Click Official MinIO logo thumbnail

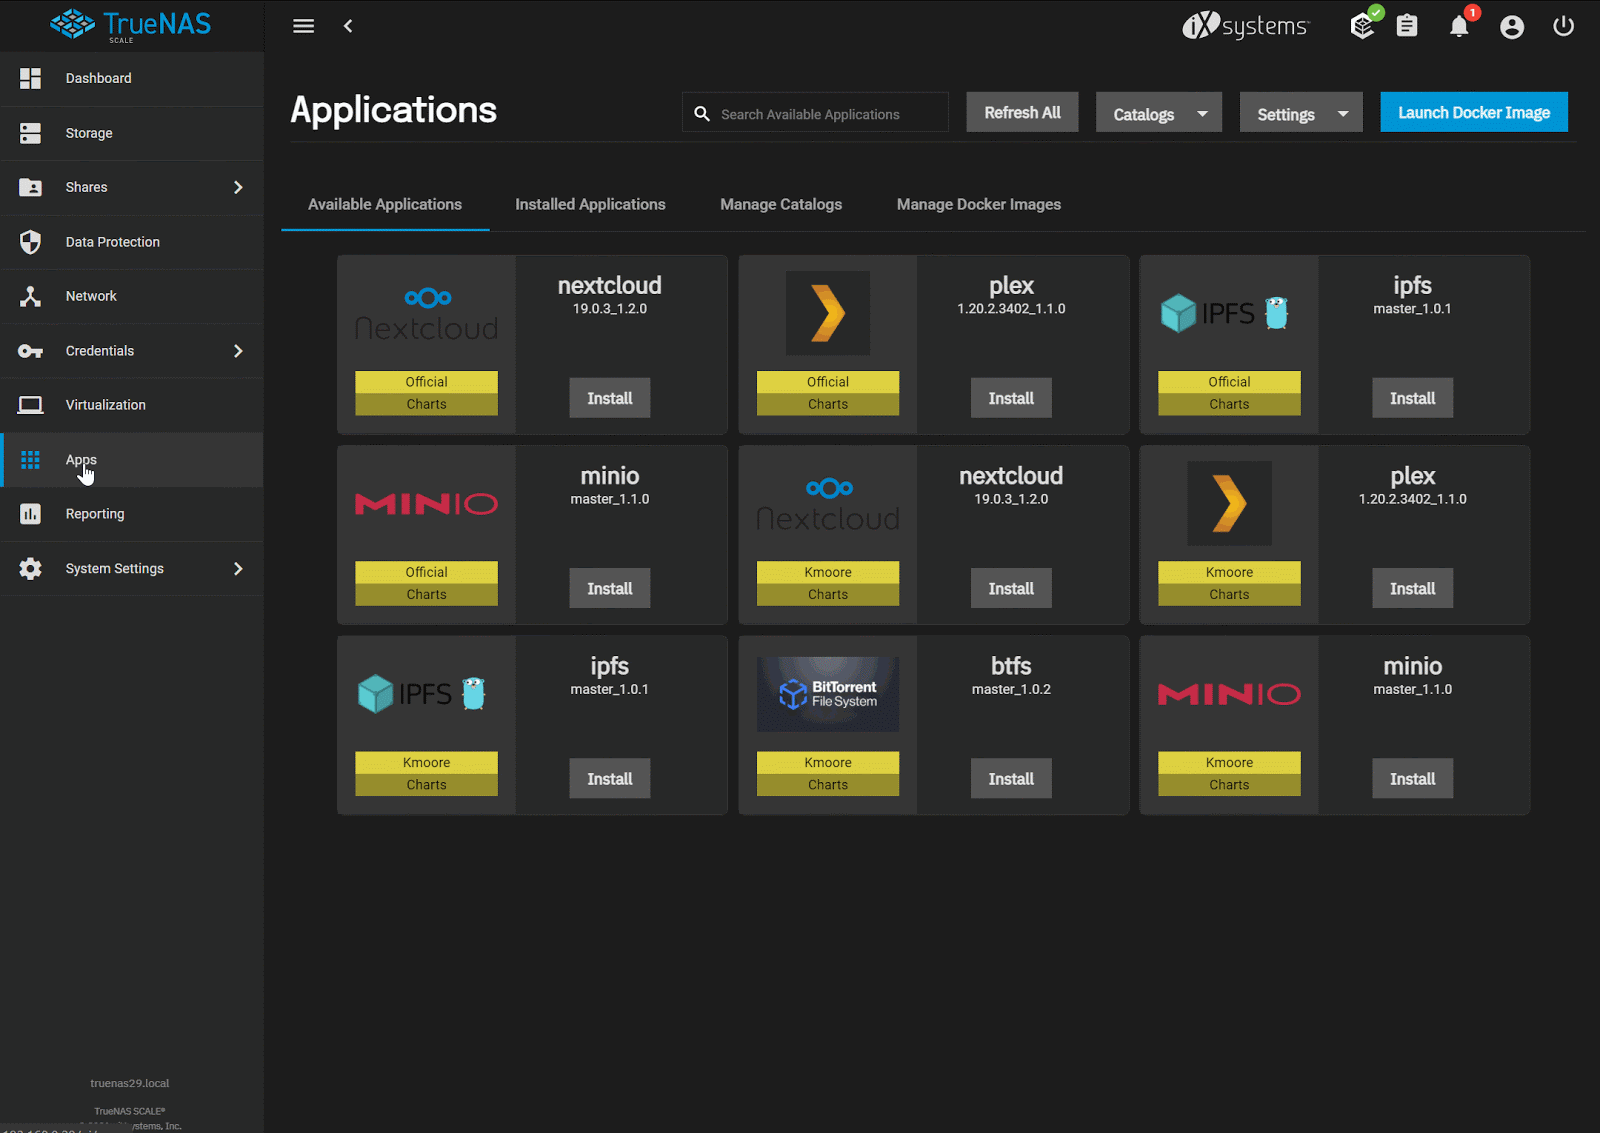[427, 504]
